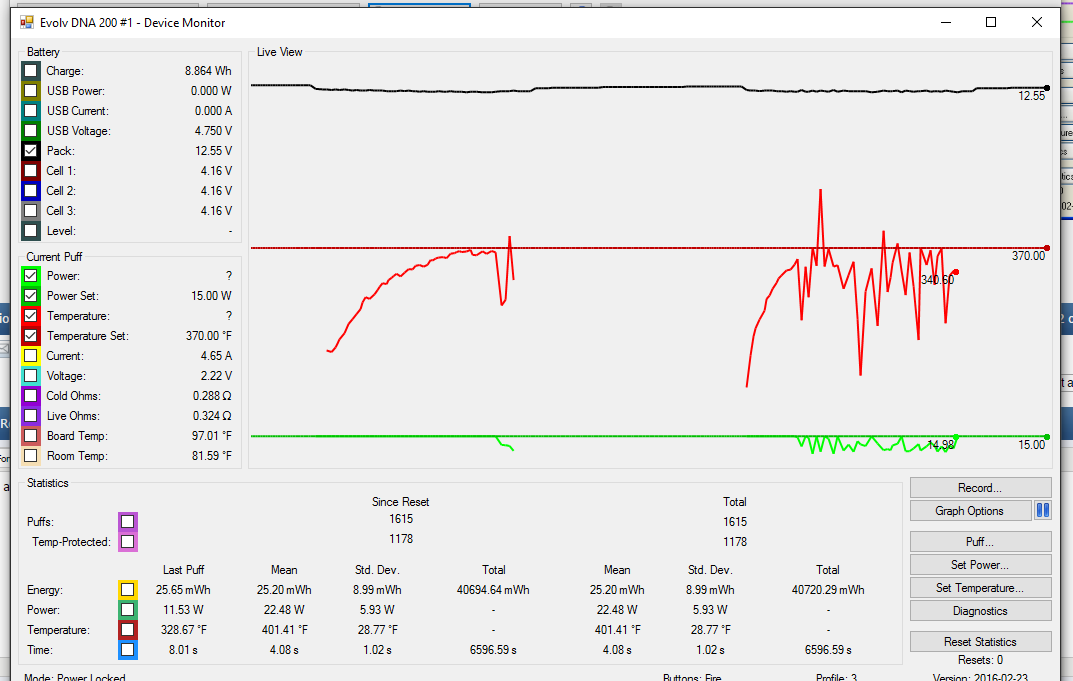This screenshot has width=1073, height=681.
Task: Open Graph Options
Action: pyautogui.click(x=970, y=511)
